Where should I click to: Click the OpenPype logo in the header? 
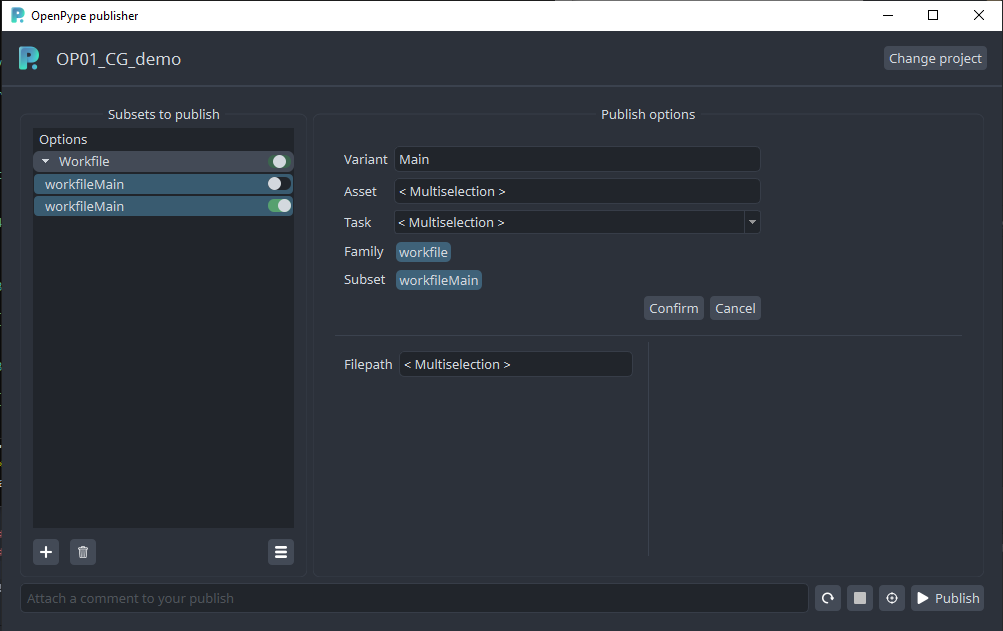[28, 58]
